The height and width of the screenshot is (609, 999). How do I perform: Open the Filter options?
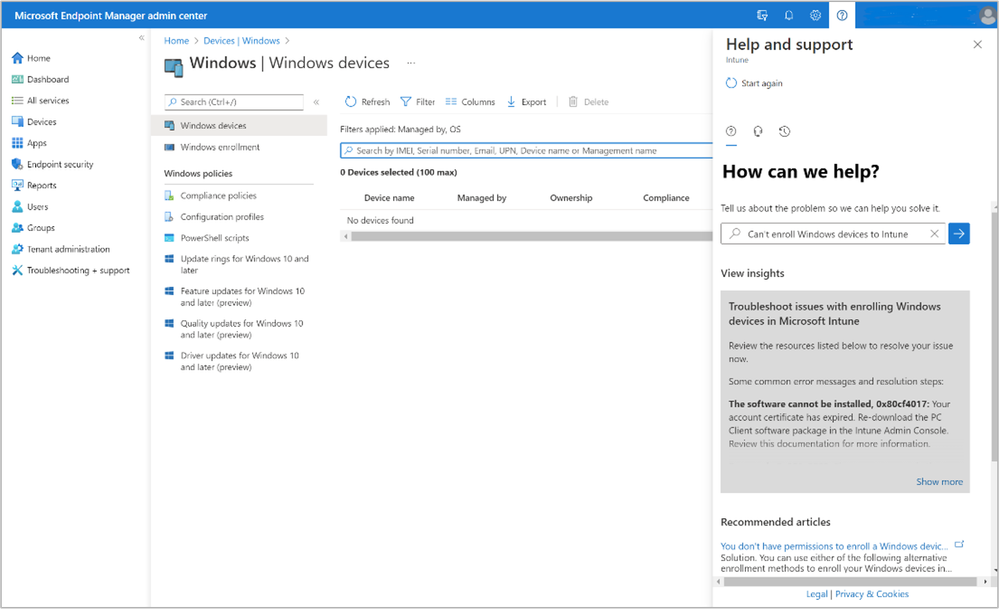[417, 102]
